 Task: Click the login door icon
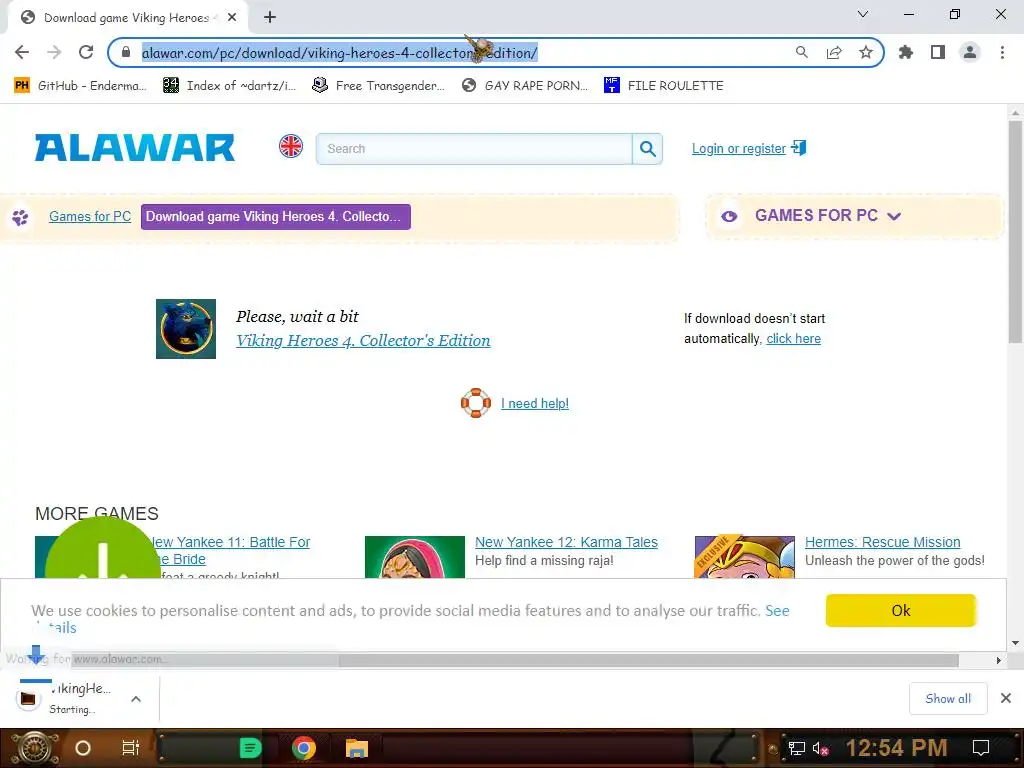[799, 148]
